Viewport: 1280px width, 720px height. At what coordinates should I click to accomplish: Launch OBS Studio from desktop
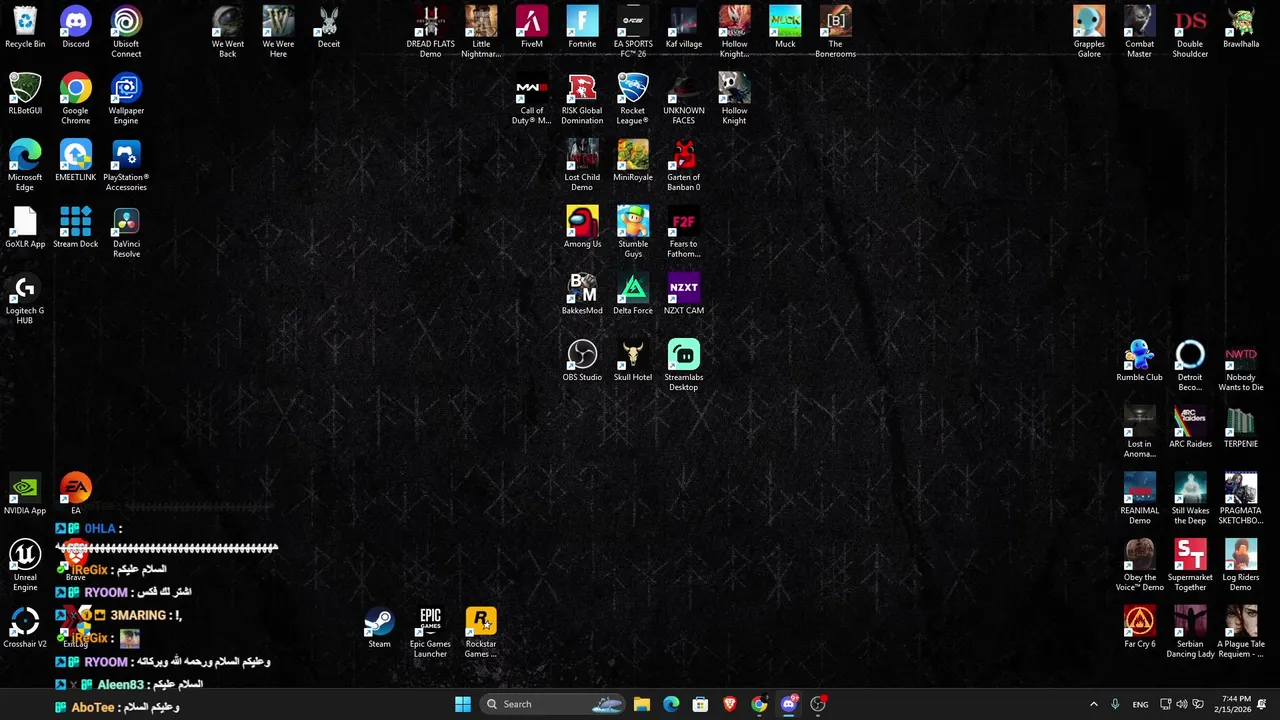click(582, 362)
